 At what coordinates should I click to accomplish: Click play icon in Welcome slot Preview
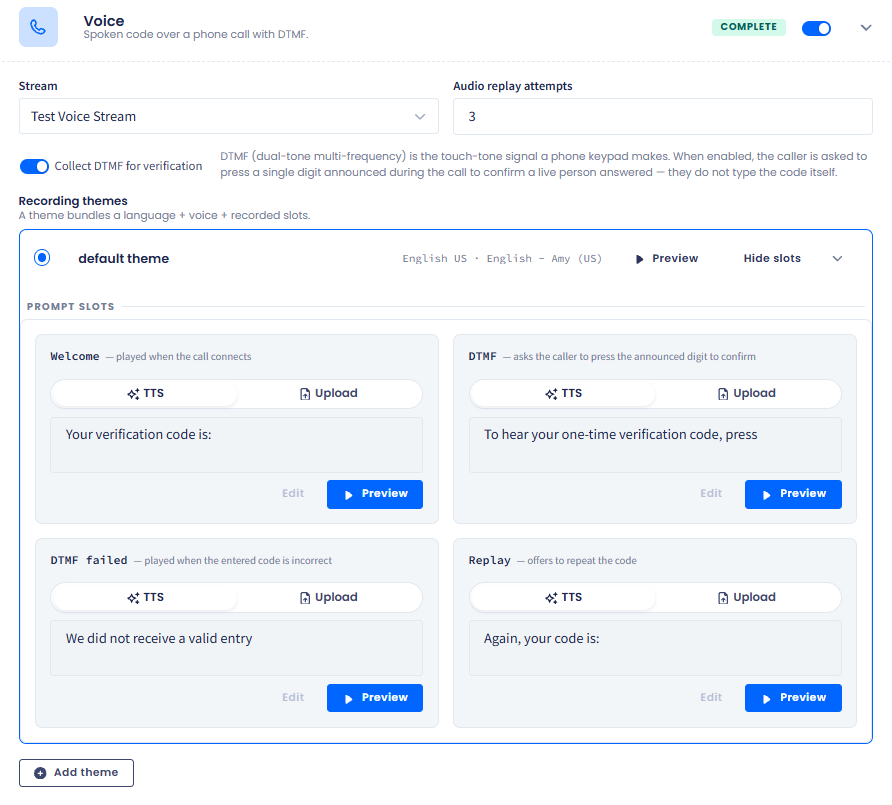tap(349, 495)
